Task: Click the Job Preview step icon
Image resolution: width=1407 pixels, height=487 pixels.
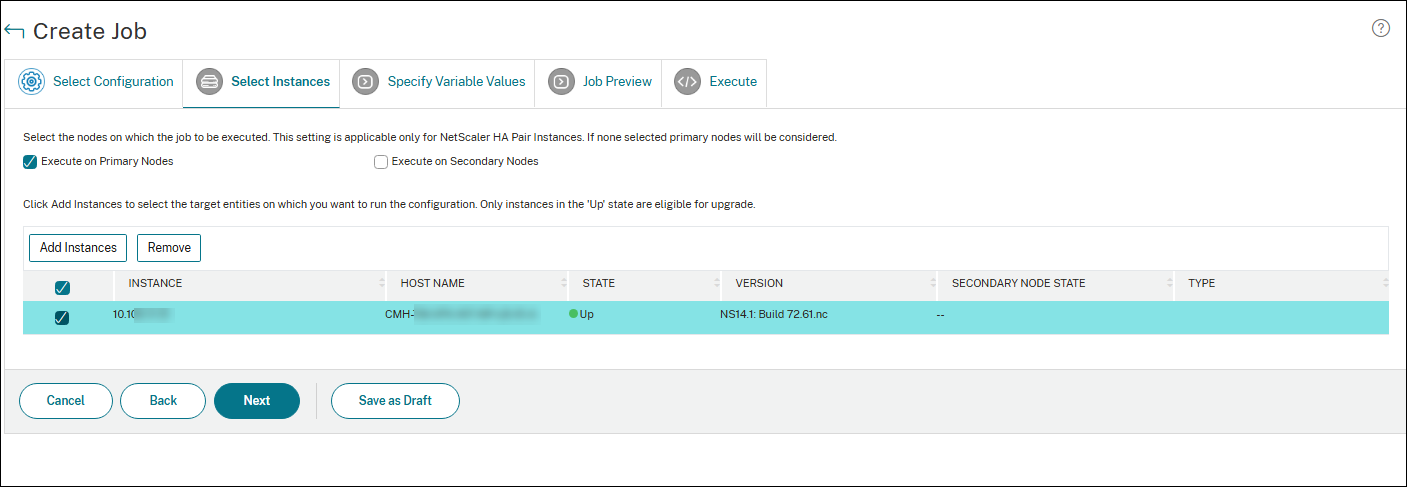Action: (x=562, y=82)
